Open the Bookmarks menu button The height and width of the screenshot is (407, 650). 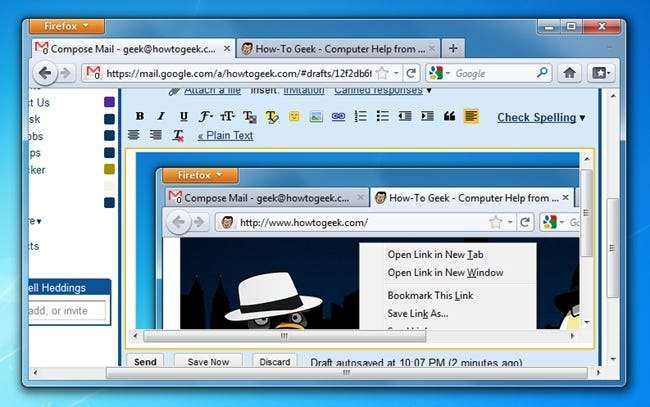click(601, 73)
